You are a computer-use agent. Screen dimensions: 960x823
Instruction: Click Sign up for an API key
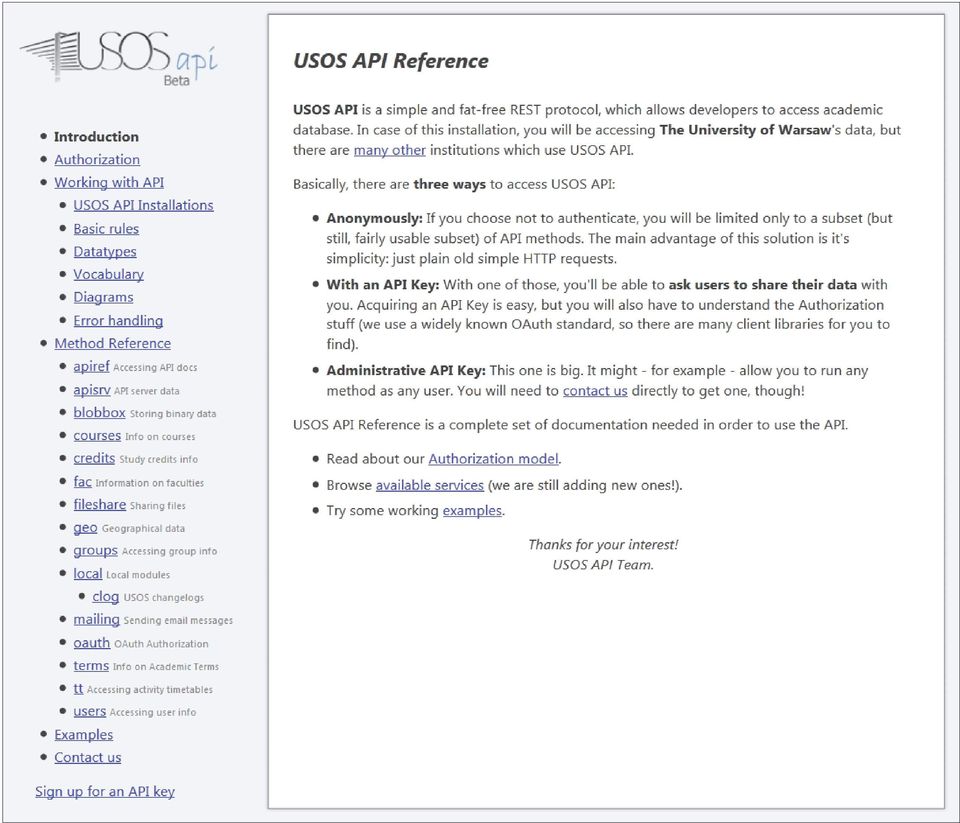click(x=105, y=792)
